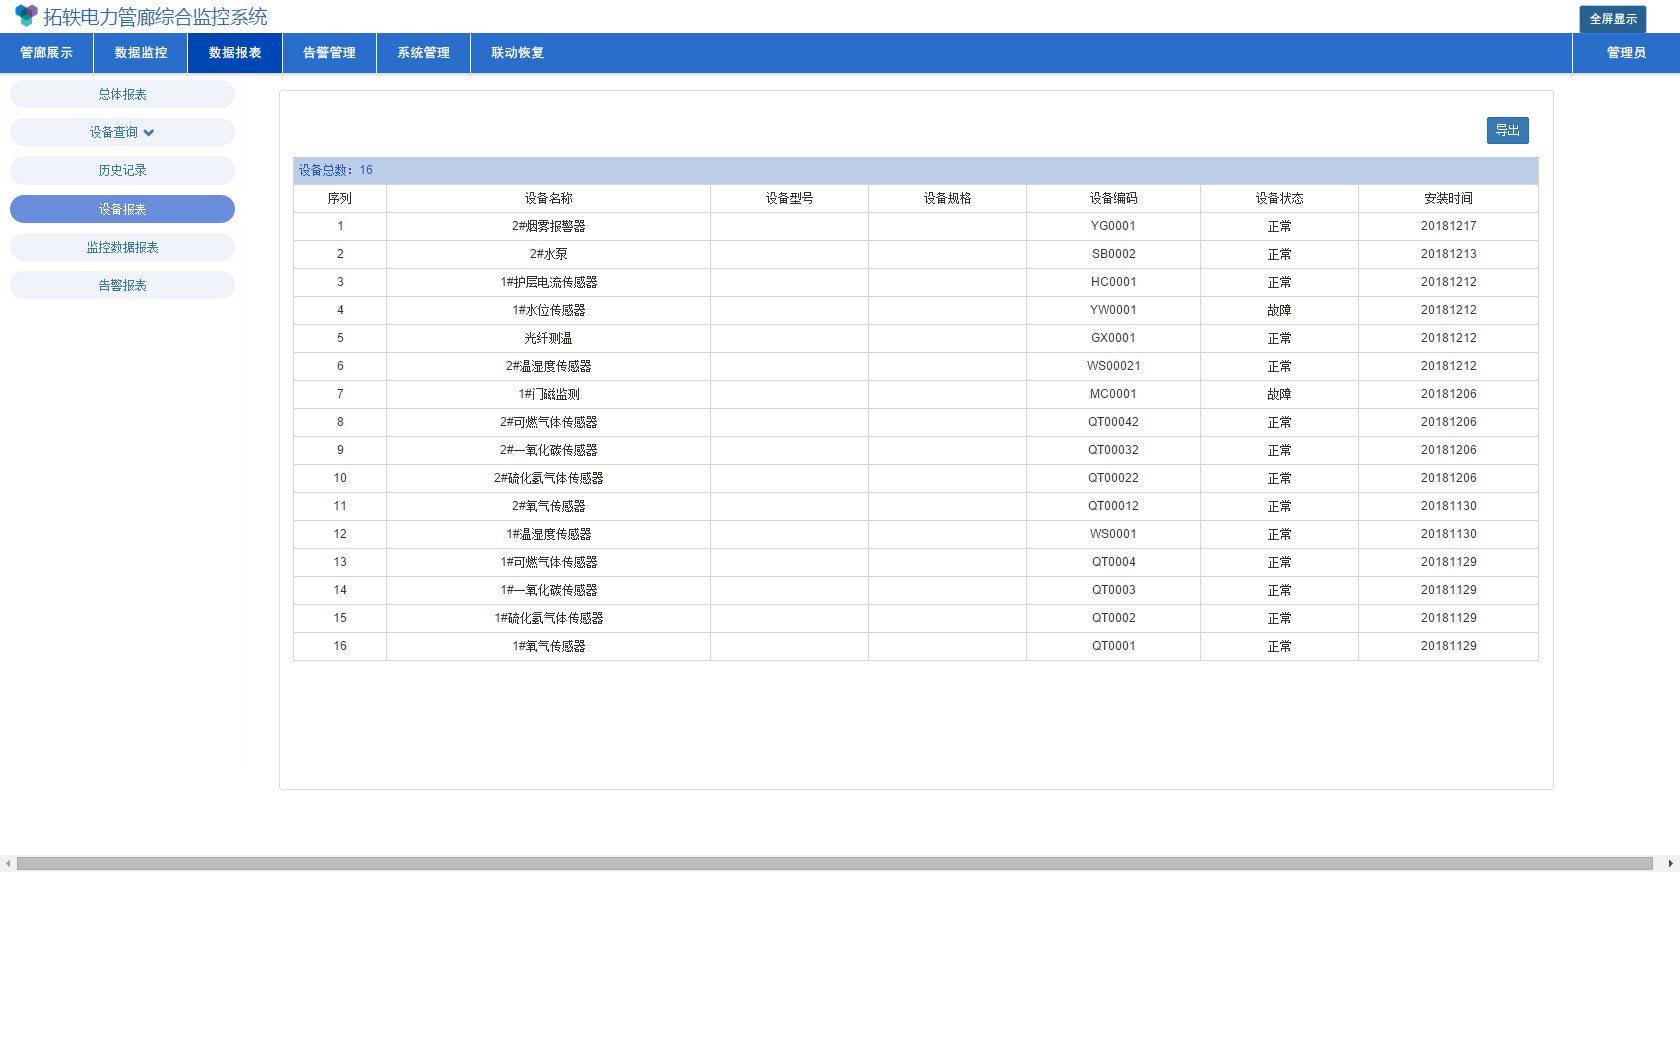Click the horizontal scrollbar right arrow
The image size is (1680, 1050).
[x=1670, y=863]
